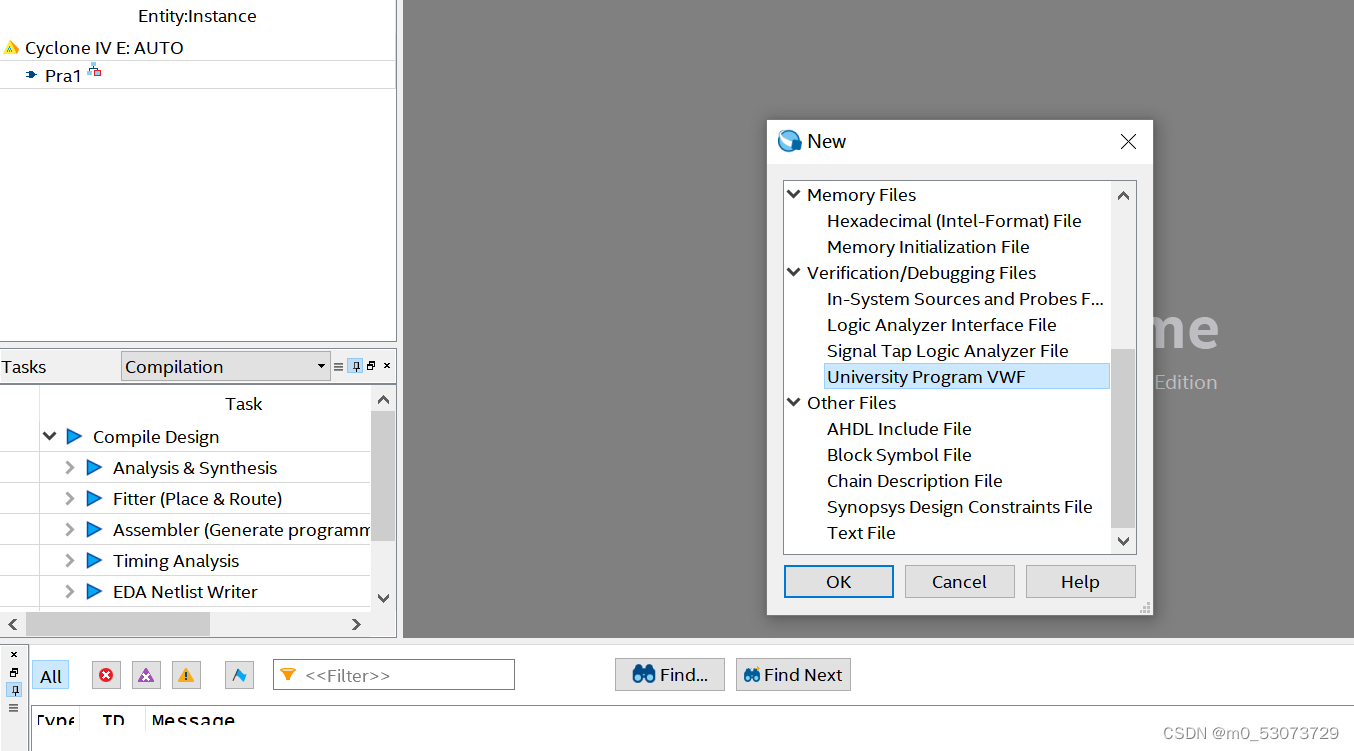Toggle the All messages filter
1354x751 pixels.
coord(51,676)
